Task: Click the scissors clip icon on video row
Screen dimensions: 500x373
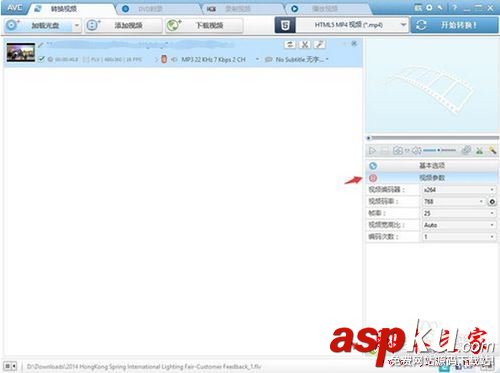Action: coord(305,44)
